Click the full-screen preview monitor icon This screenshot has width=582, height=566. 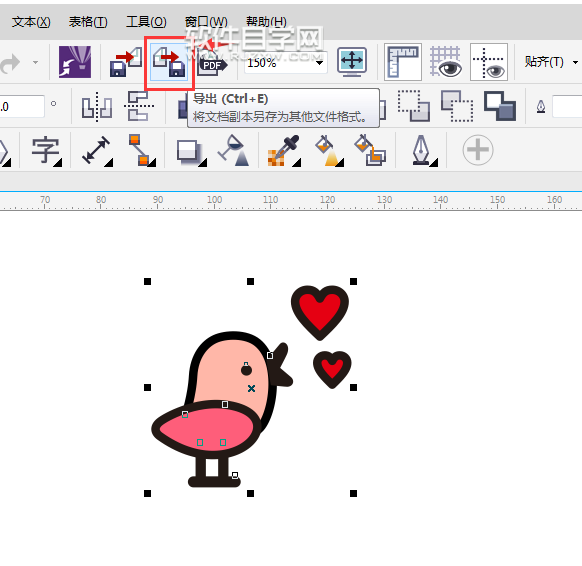coord(352,62)
